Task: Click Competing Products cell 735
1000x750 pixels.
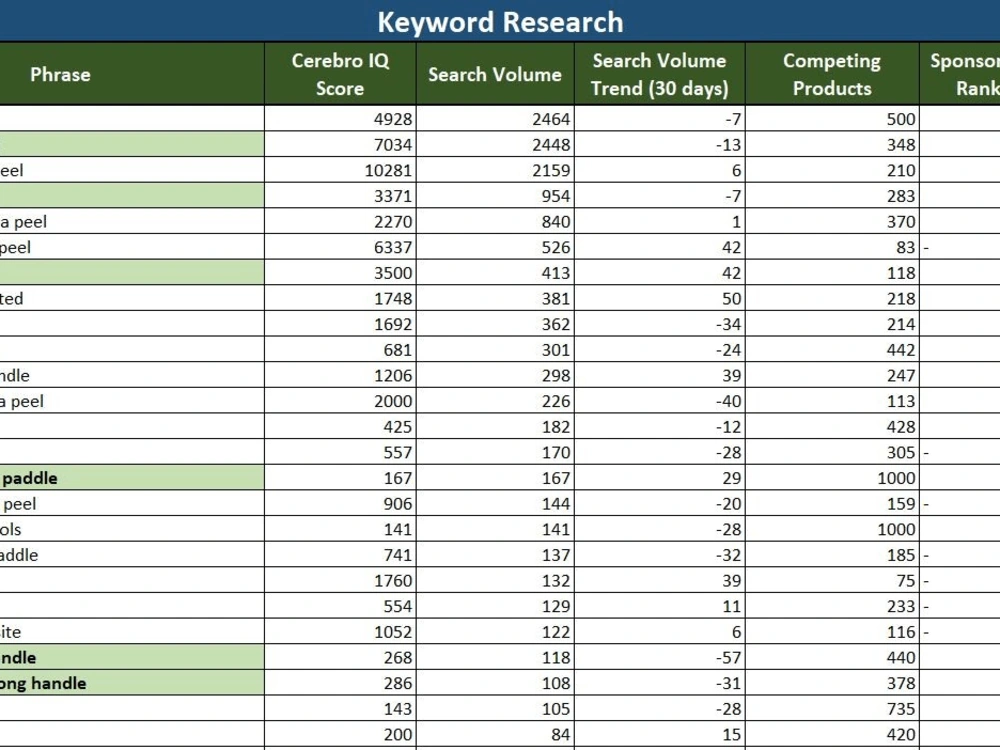Action: coord(832,709)
